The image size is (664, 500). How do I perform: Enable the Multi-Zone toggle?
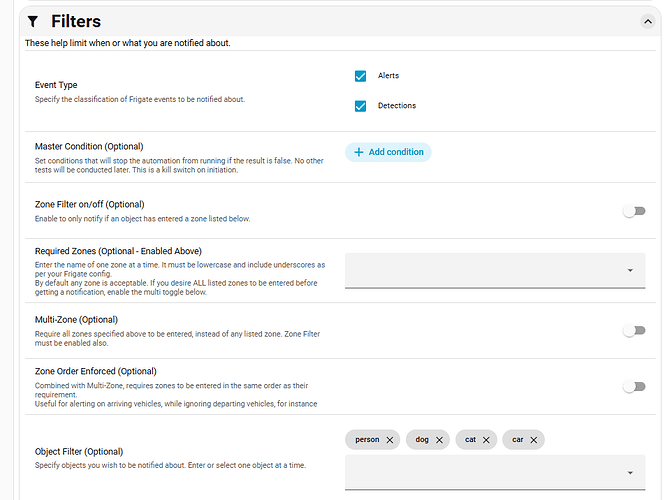coord(634,330)
